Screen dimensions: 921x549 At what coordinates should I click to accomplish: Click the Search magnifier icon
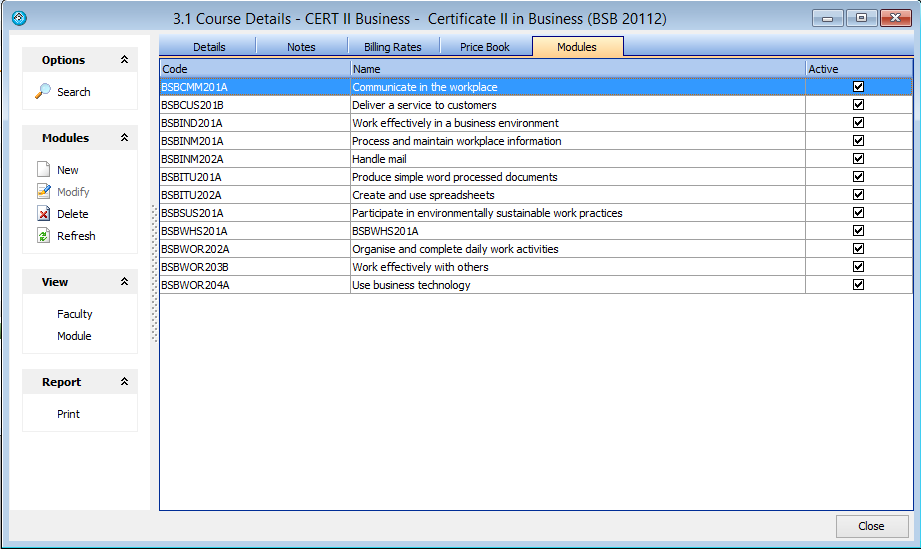coord(43,91)
